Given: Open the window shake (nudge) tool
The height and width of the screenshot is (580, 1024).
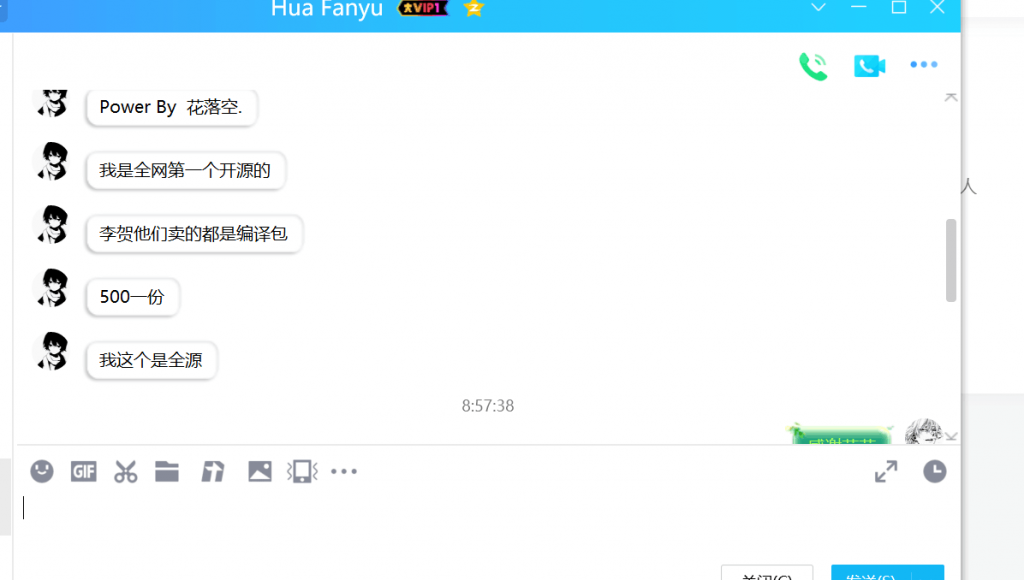Looking at the screenshot, I should 302,471.
